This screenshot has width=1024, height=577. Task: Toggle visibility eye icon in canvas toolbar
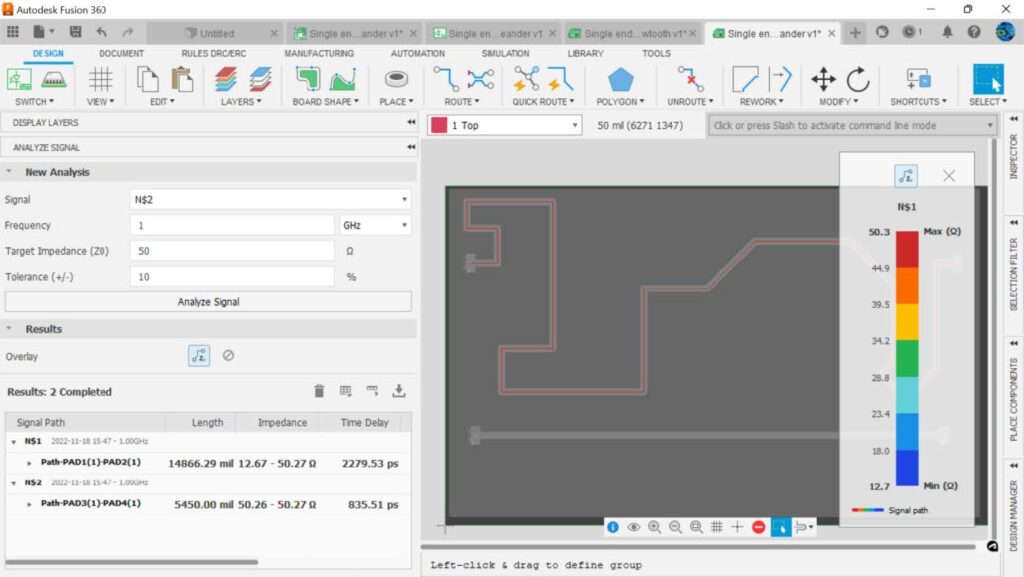(x=633, y=527)
